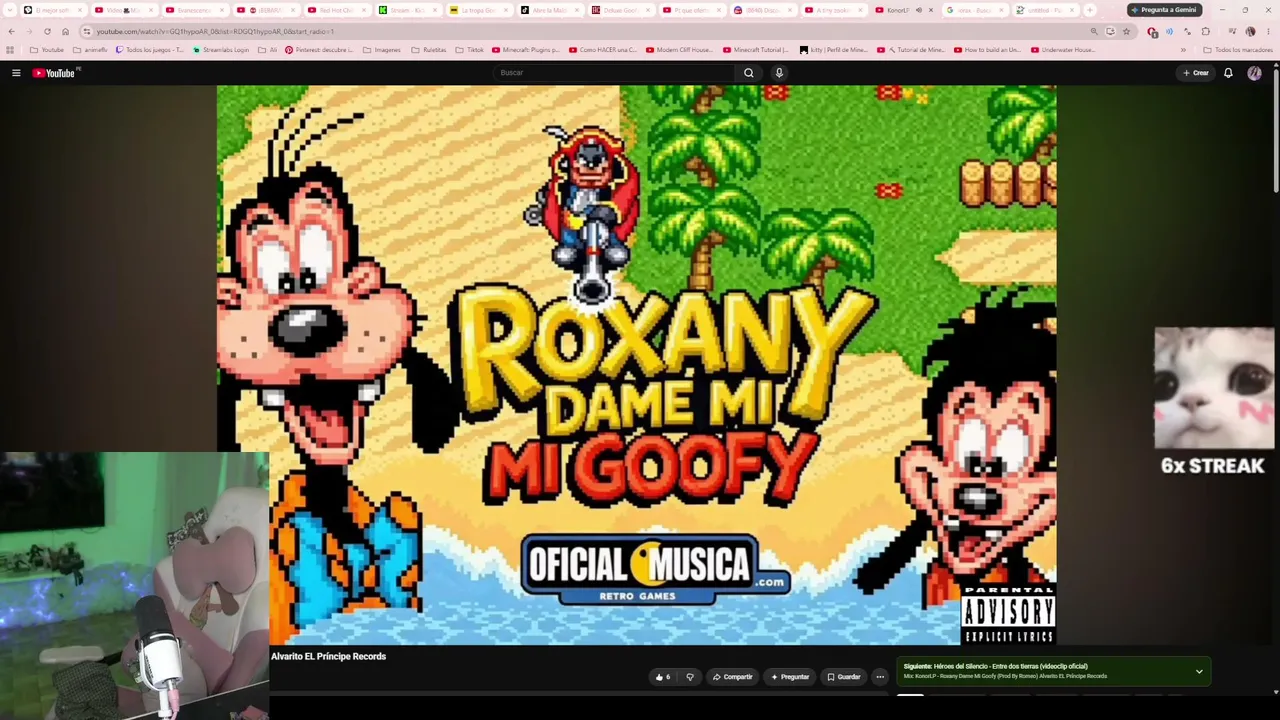Click Pregunta a Gemini button
1280x720 pixels.
coord(1164,10)
